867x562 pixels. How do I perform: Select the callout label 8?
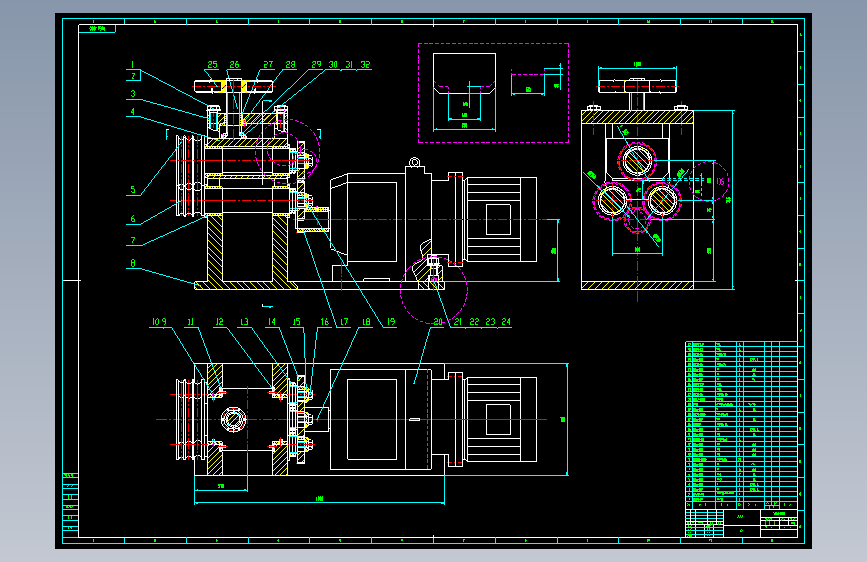(x=133, y=263)
